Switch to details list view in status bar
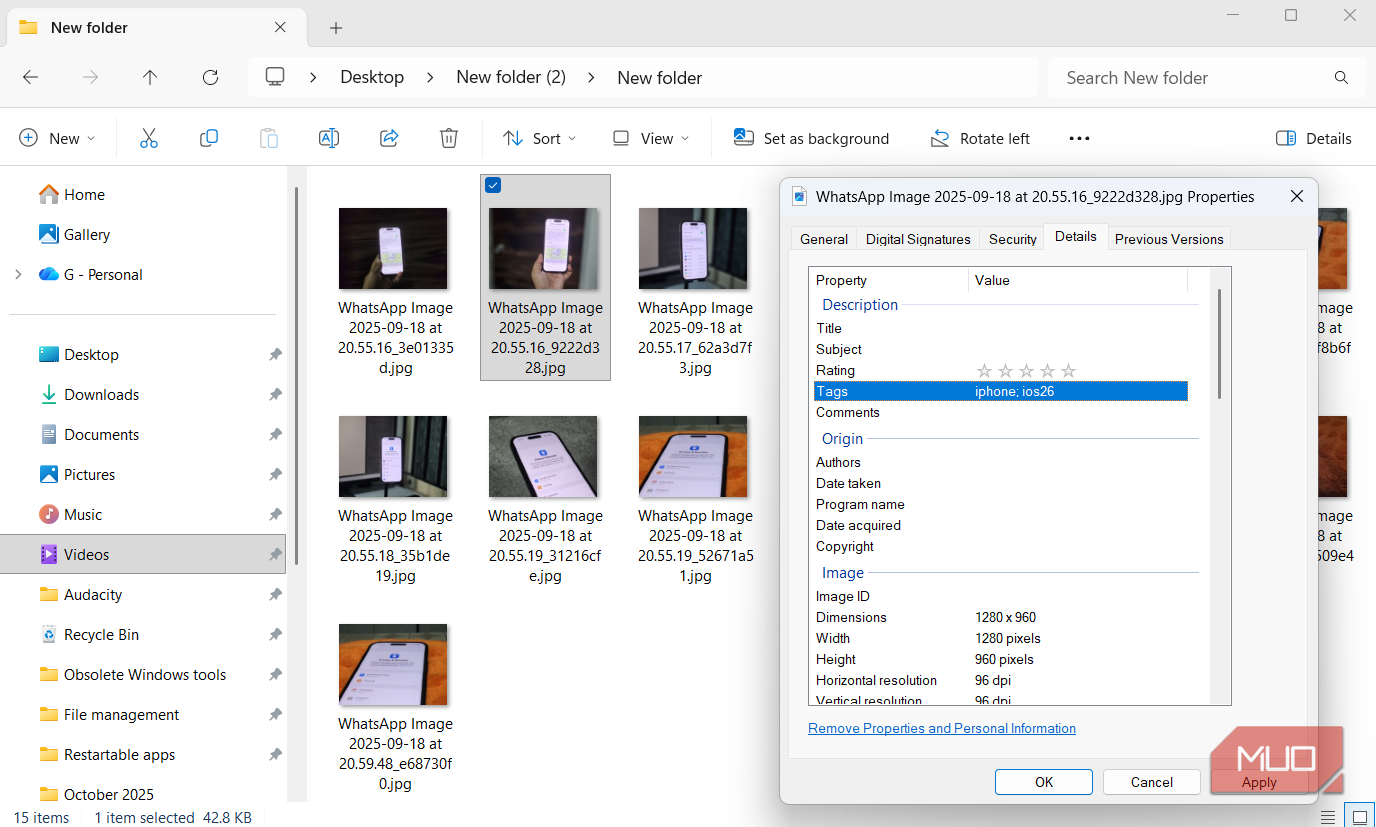This screenshot has width=1376, height=827. tap(1328, 816)
